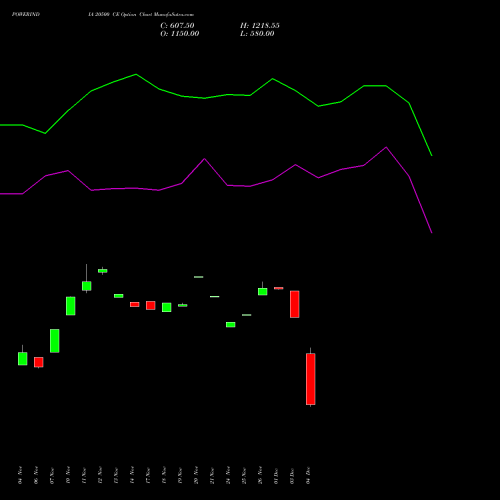This screenshot has width=500, height=500.
Task: Select the 20 Nov date label
Action: [x=196, y=475]
